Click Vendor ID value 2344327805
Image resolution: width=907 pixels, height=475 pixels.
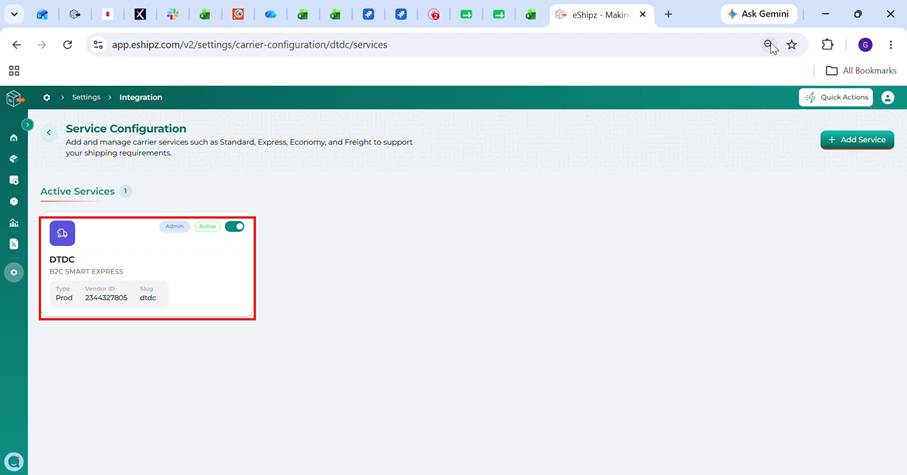tap(106, 298)
